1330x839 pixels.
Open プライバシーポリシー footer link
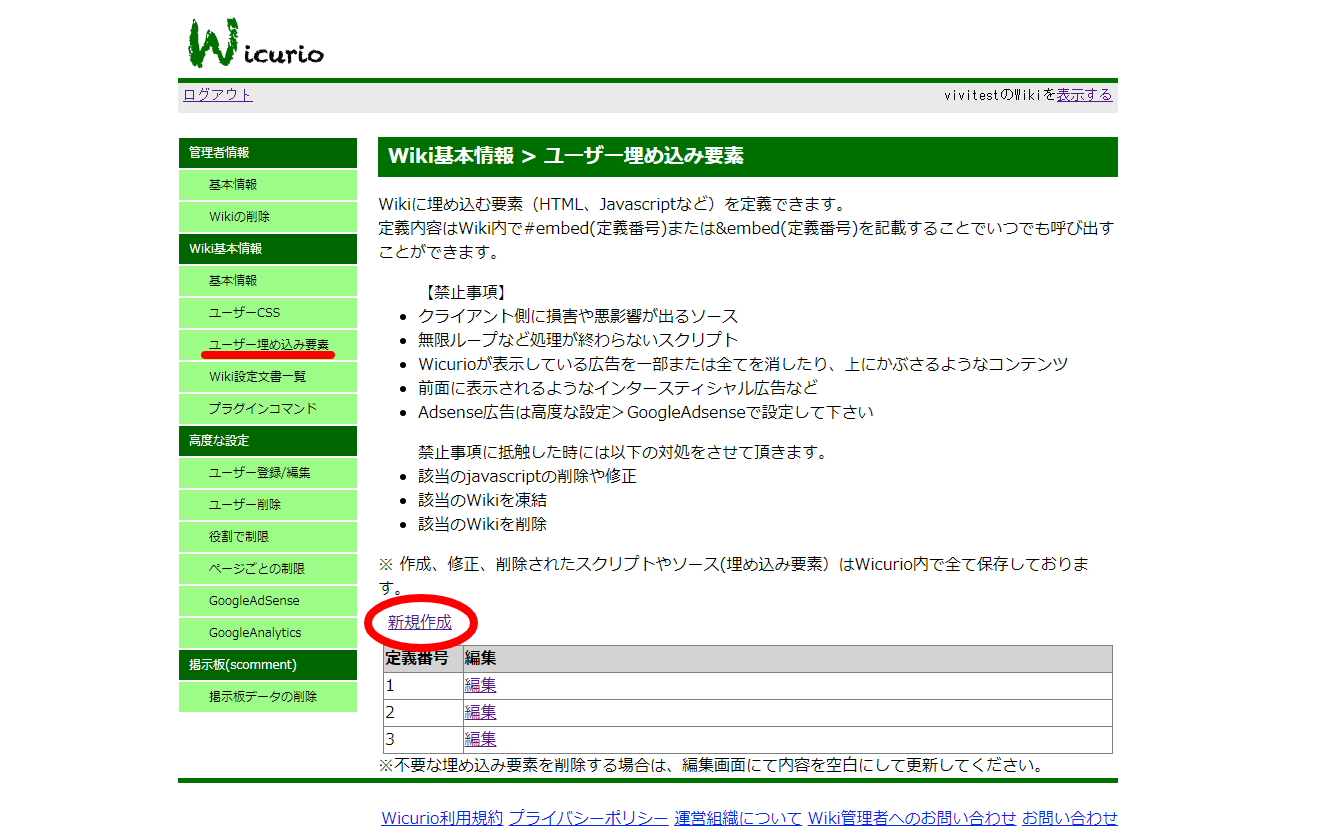(x=588, y=818)
